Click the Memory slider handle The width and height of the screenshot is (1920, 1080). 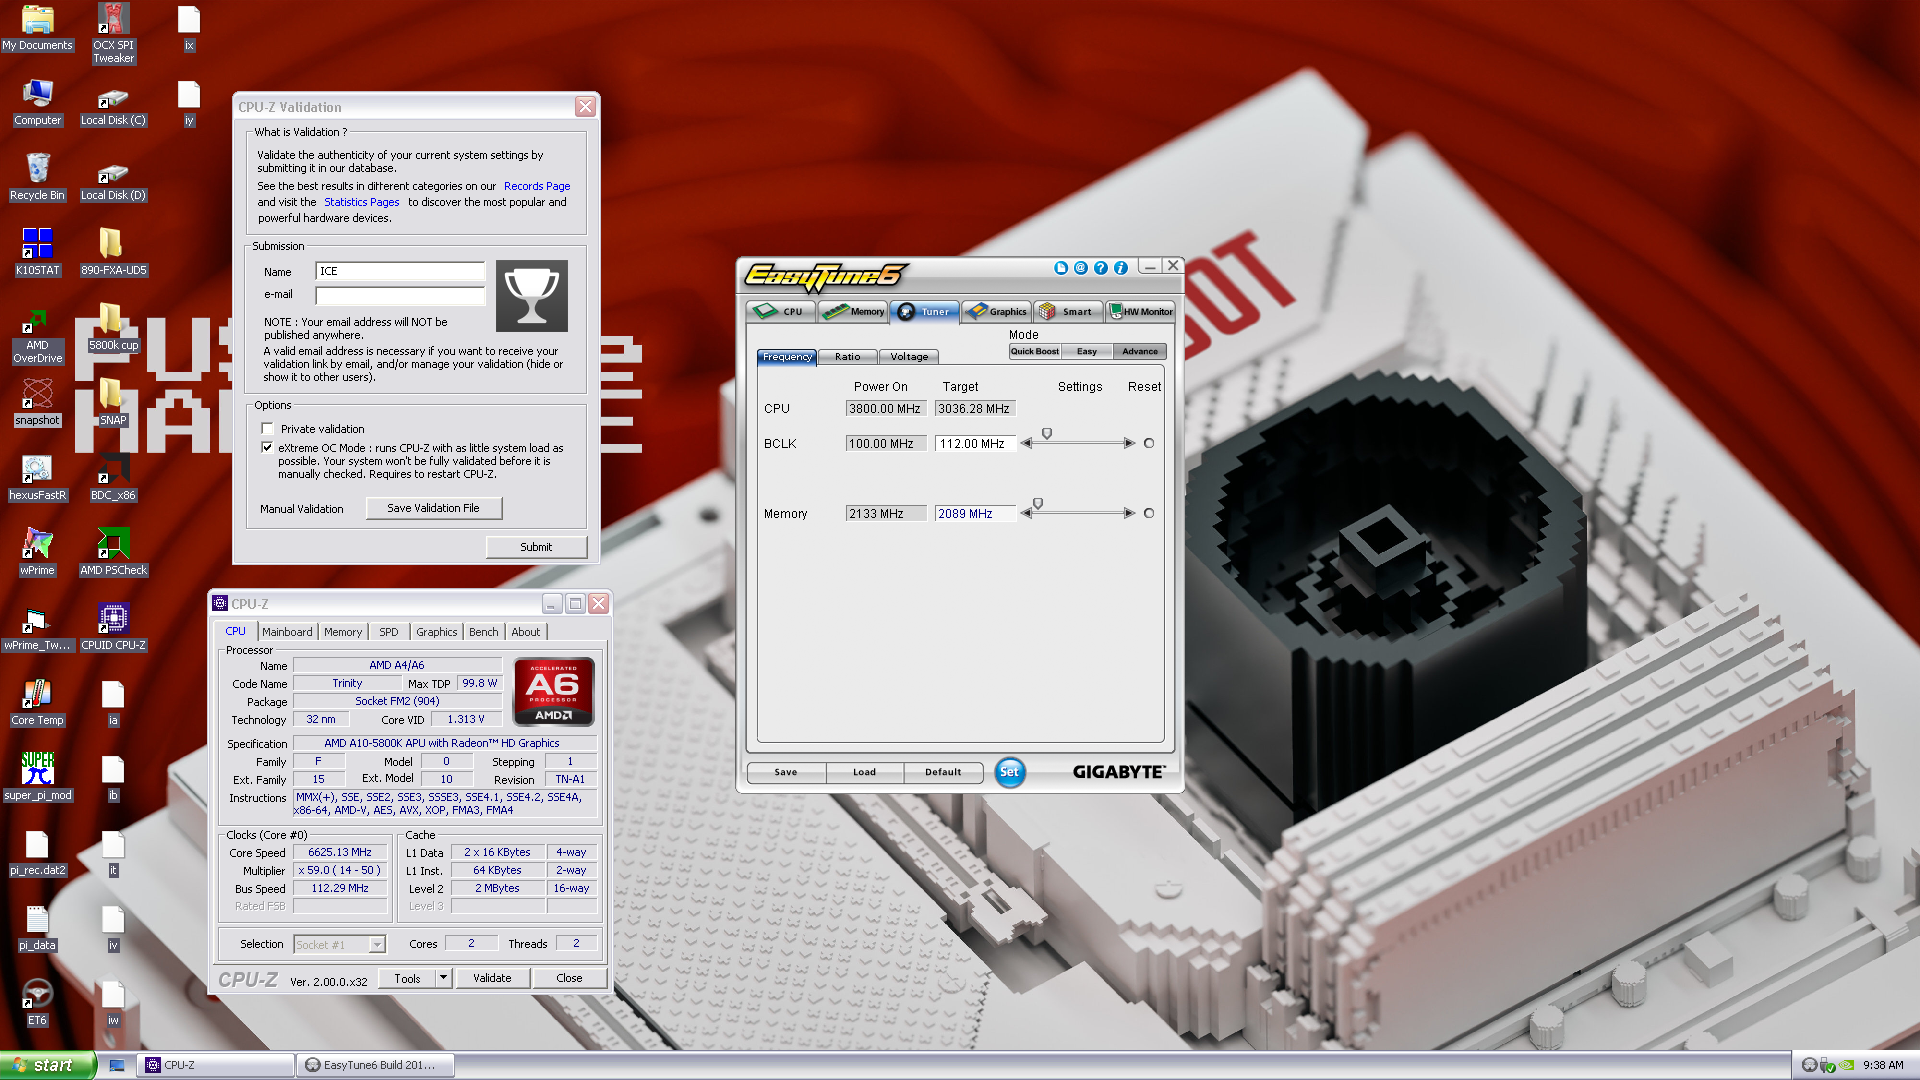[1038, 504]
